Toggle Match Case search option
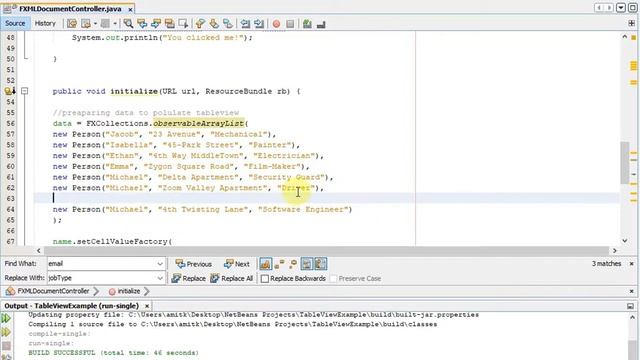Screen dimensions: 640x360 (265, 264)
